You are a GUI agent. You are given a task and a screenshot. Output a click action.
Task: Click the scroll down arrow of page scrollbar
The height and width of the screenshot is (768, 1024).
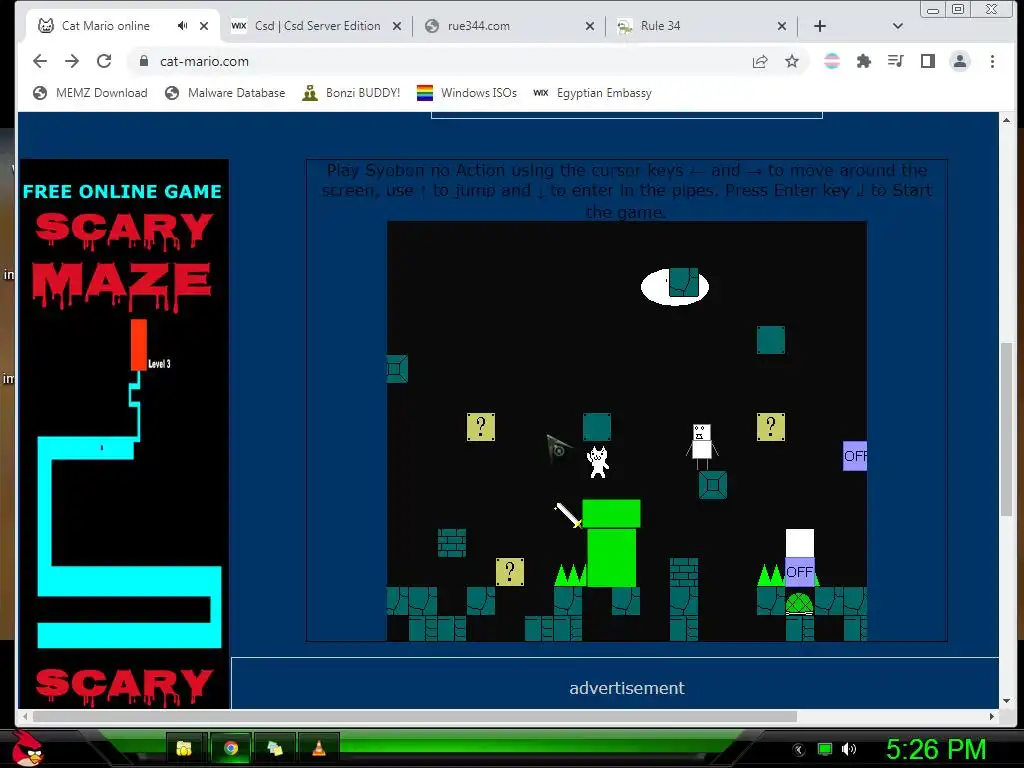tap(1006, 701)
